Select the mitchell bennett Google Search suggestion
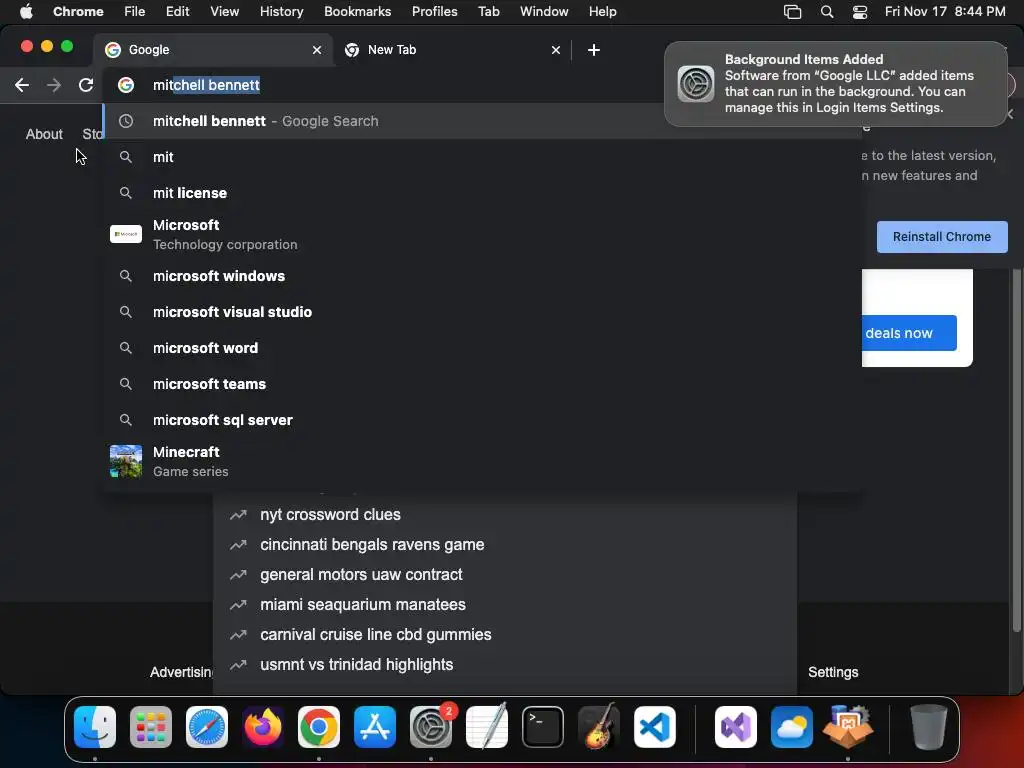 [x=482, y=121]
